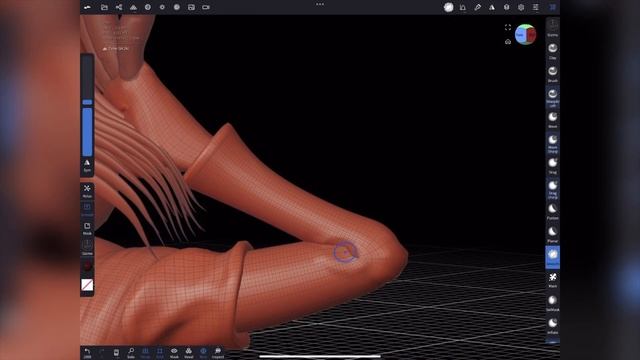Reset the view with the home icon

508,41
